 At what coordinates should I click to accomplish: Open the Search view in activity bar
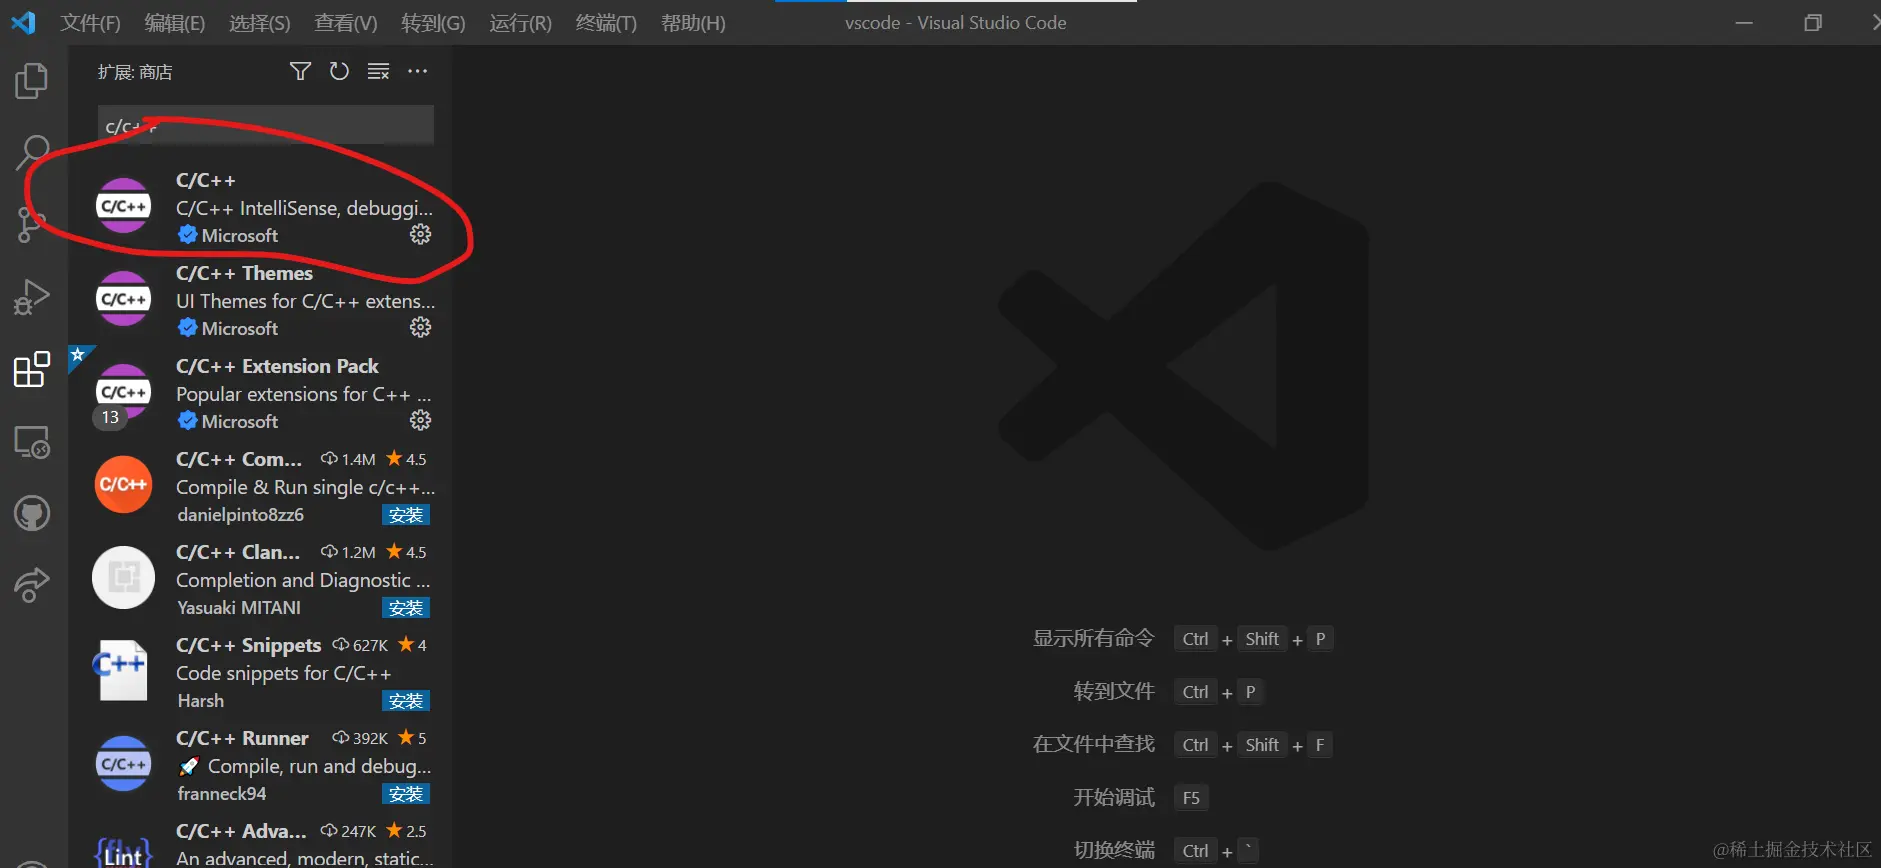(x=32, y=153)
